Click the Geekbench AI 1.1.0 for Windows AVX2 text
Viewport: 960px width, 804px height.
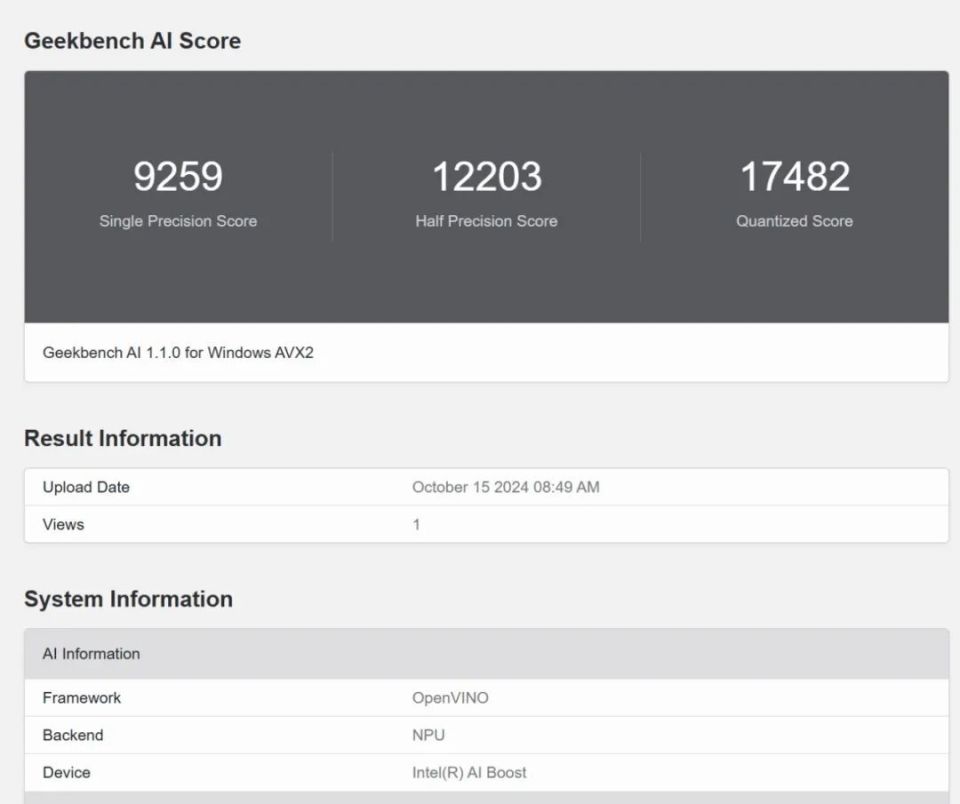pos(178,353)
